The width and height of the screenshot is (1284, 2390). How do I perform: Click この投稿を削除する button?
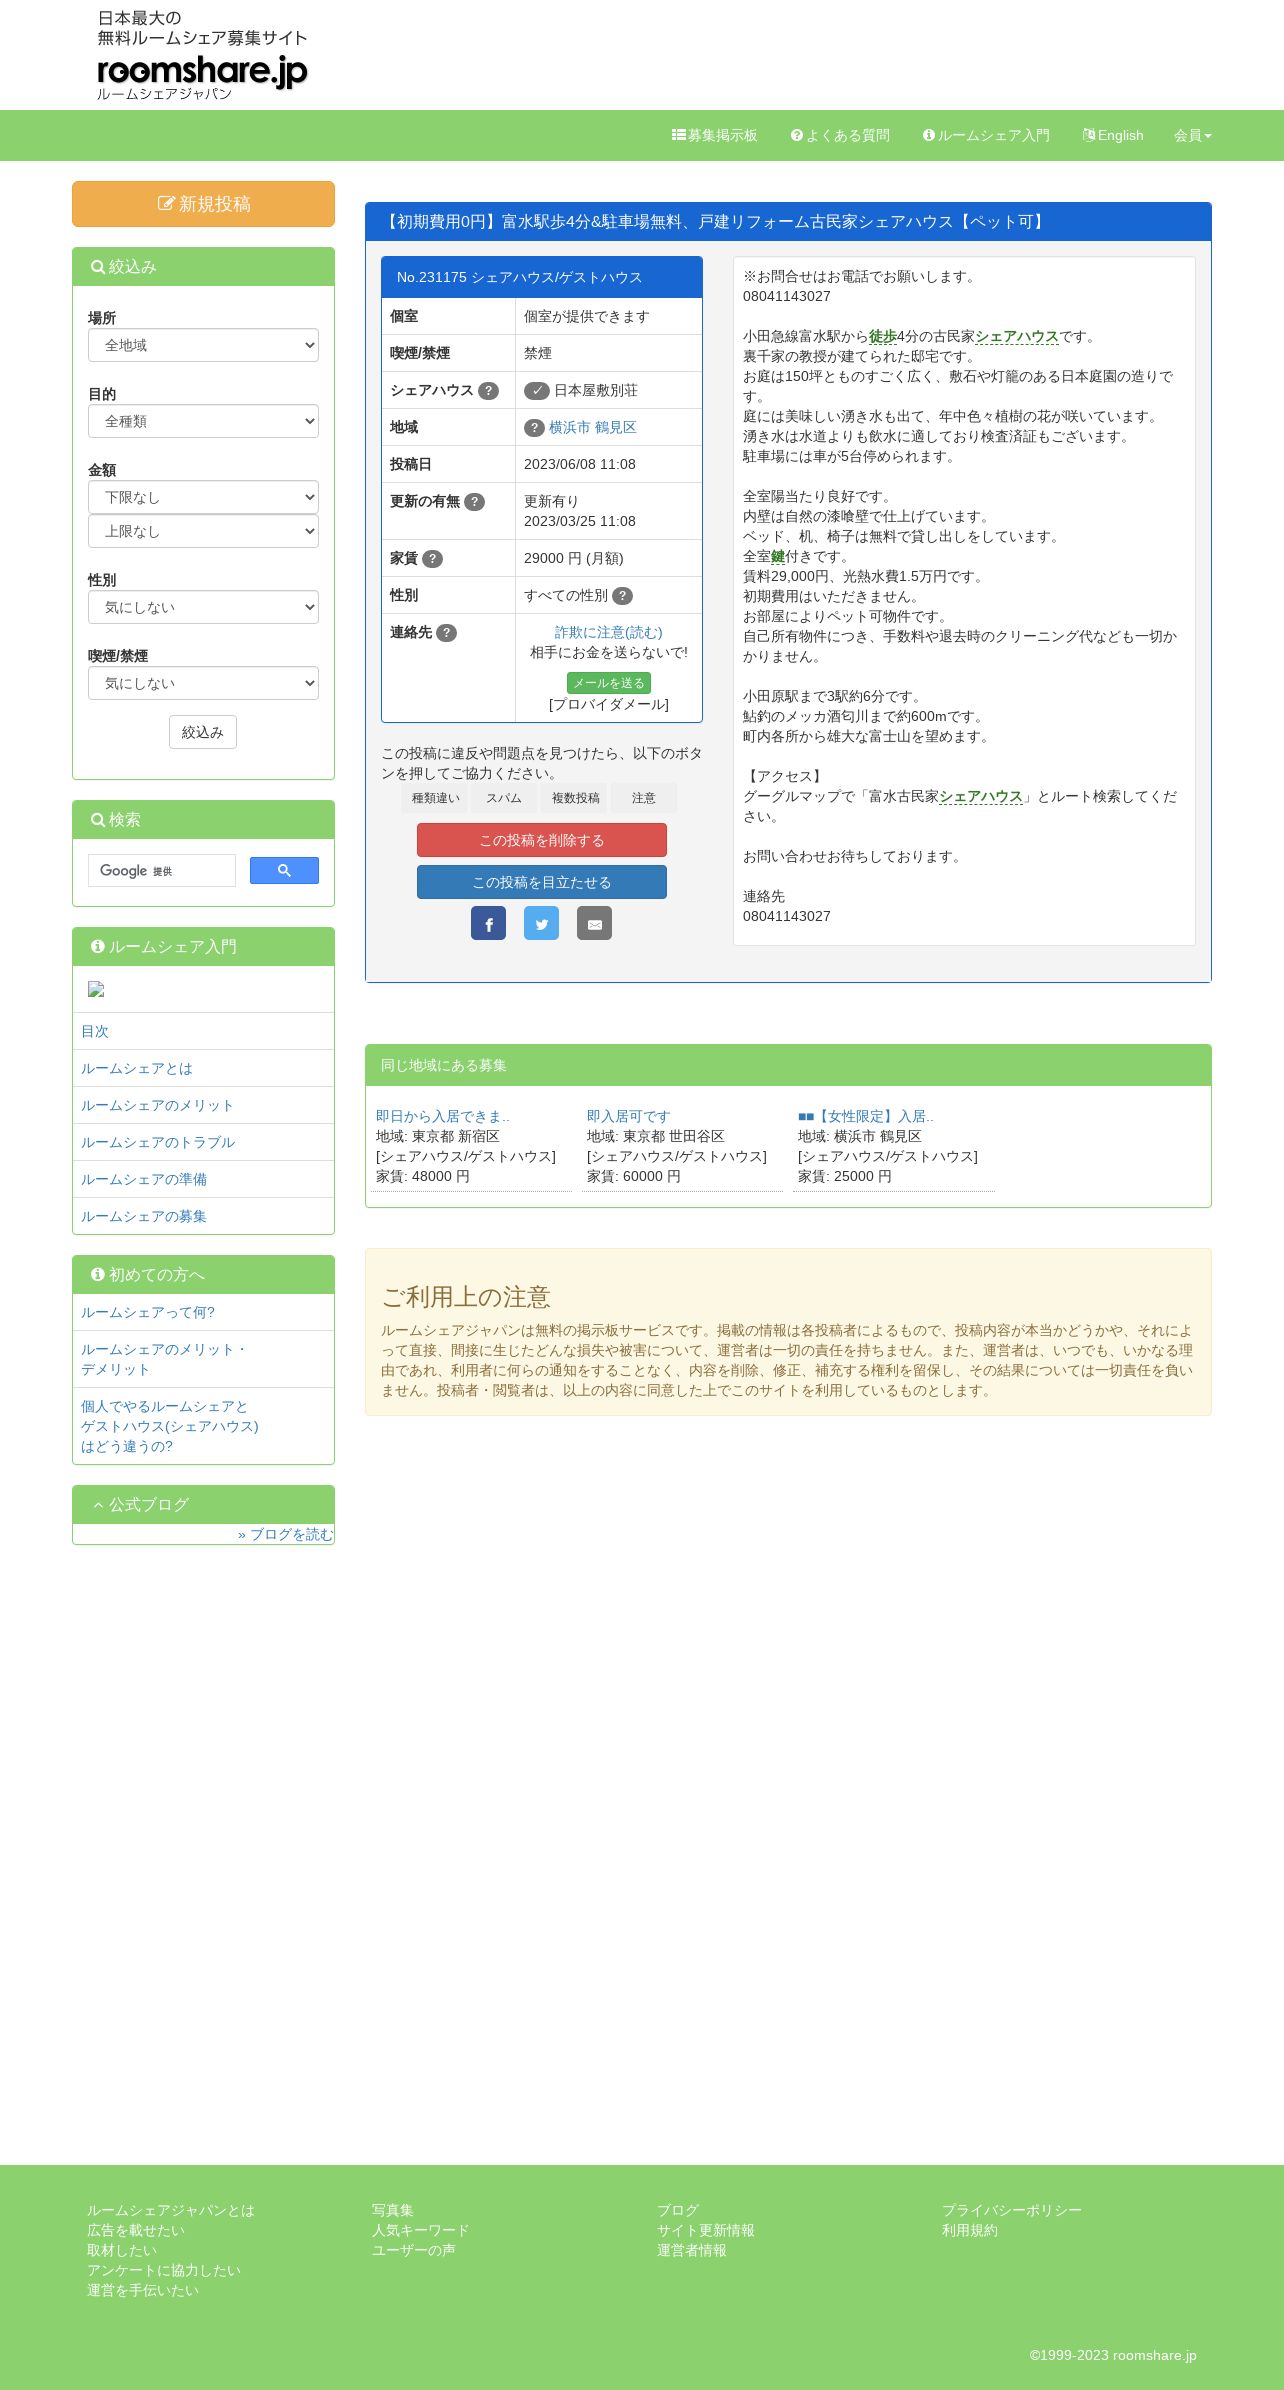coord(542,840)
